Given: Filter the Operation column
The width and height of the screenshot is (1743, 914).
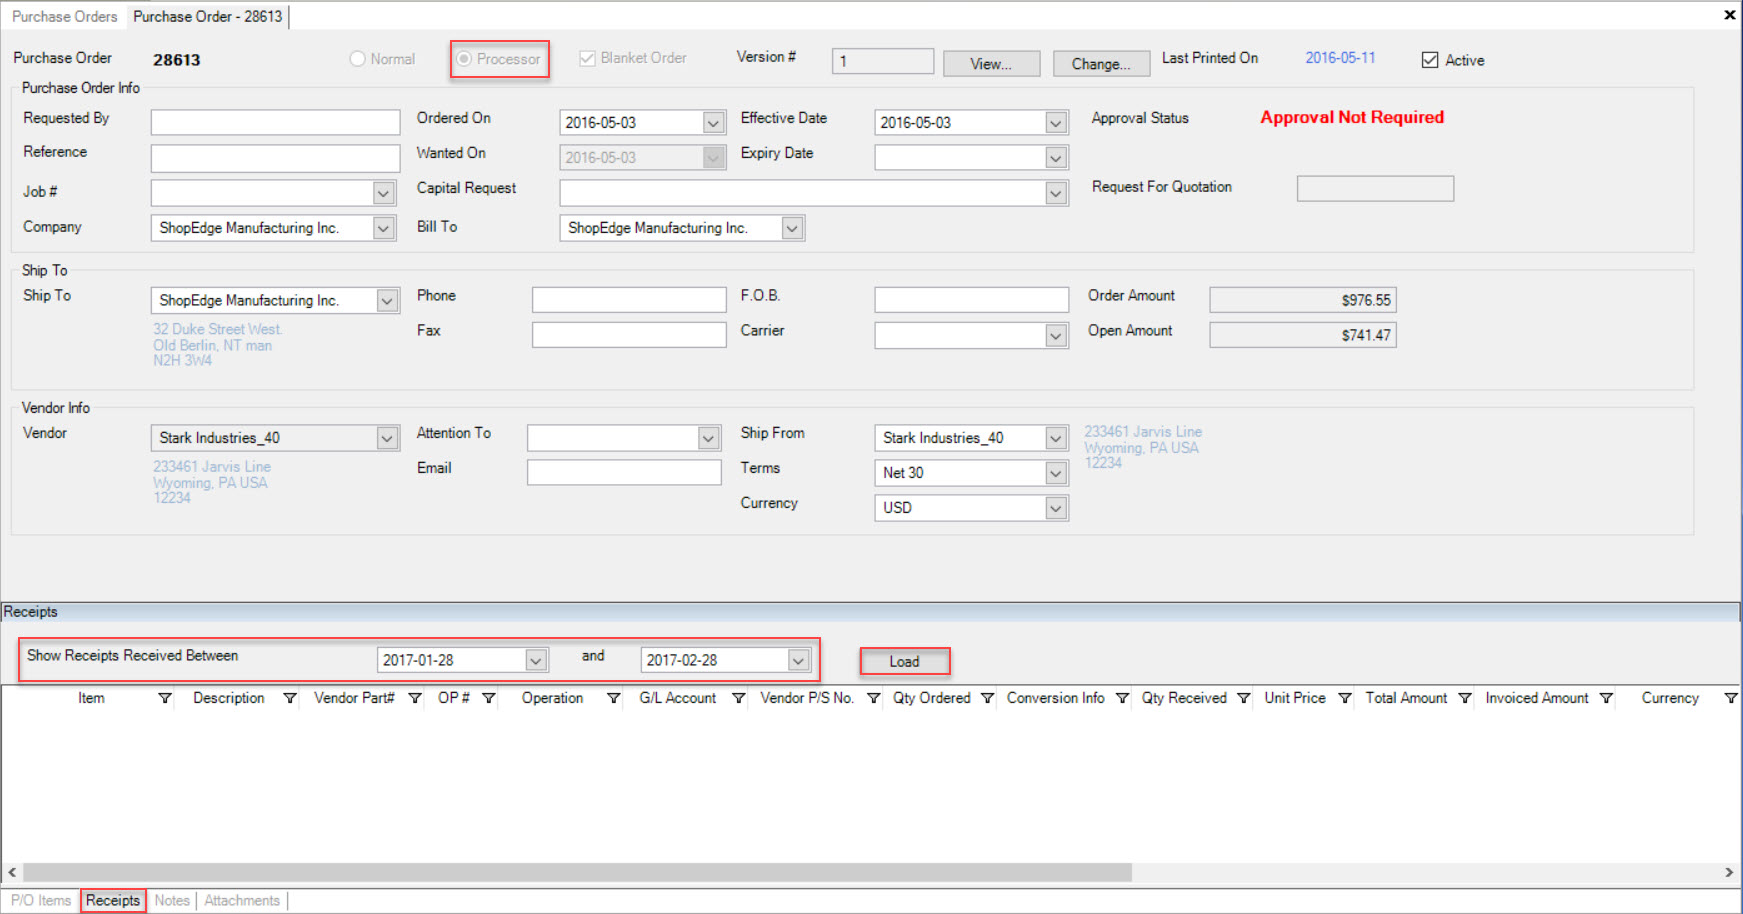Looking at the screenshot, I should pyautogui.click(x=614, y=698).
